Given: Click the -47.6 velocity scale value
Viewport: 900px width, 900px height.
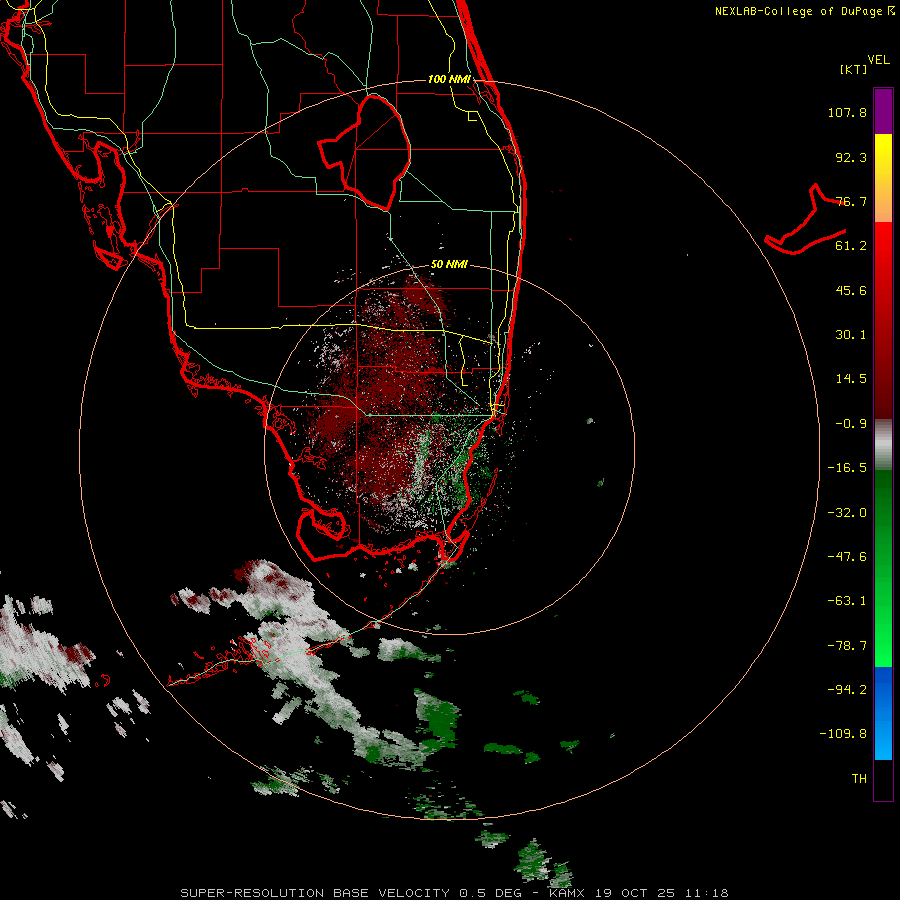Looking at the screenshot, I should [847, 557].
